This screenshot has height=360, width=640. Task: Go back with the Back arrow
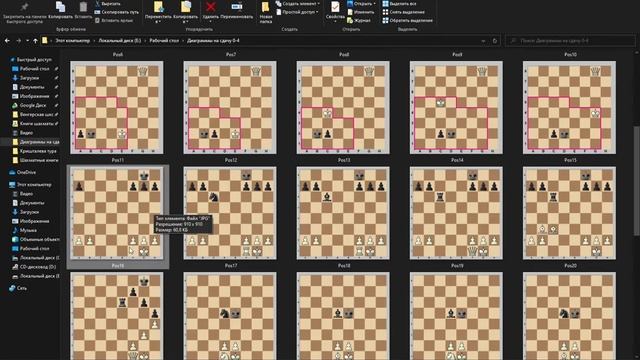(7, 41)
